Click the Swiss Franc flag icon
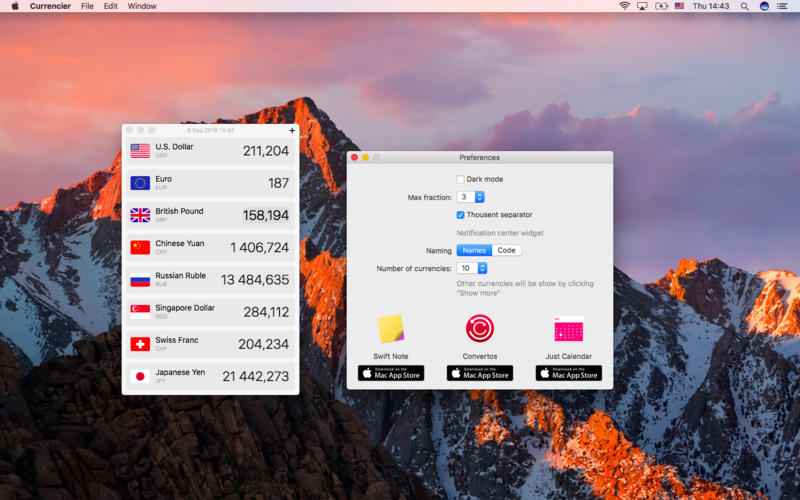The image size is (800, 500). [x=140, y=344]
